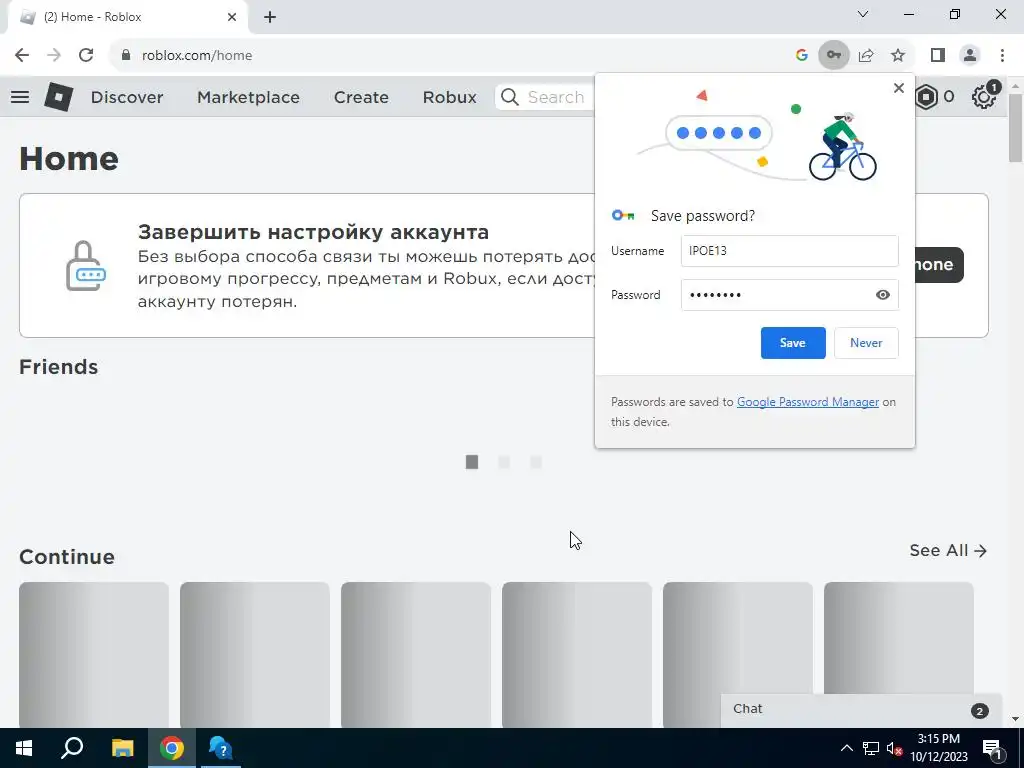This screenshot has width=1024, height=768.
Task: Click the network tray icon
Action: [x=871, y=748]
